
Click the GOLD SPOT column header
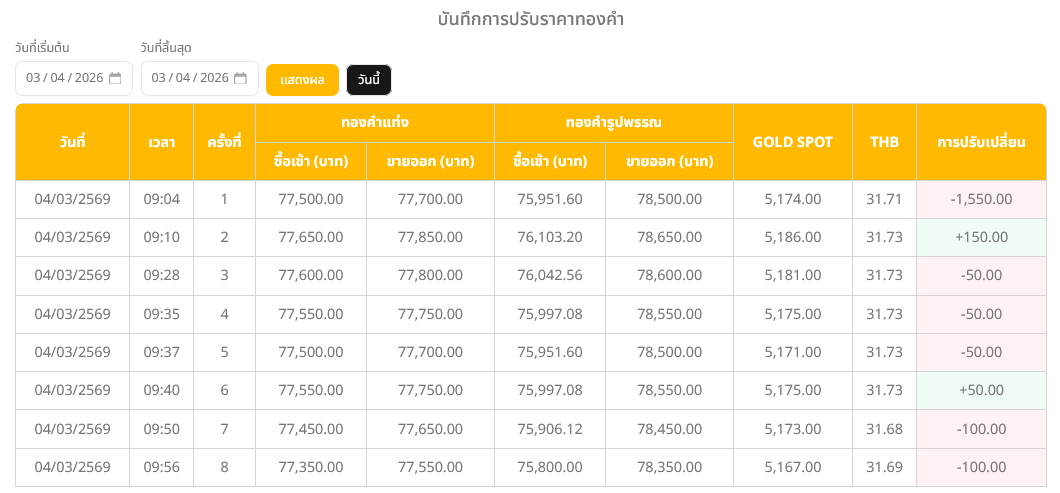tap(792, 142)
